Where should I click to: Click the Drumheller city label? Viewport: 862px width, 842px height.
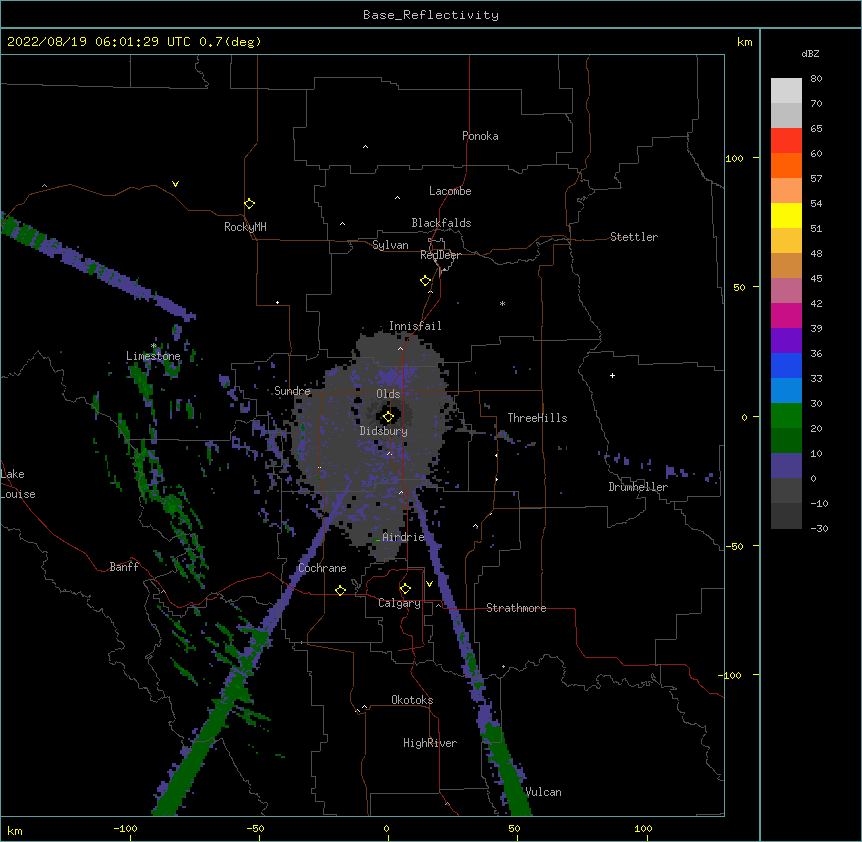pyautogui.click(x=638, y=487)
